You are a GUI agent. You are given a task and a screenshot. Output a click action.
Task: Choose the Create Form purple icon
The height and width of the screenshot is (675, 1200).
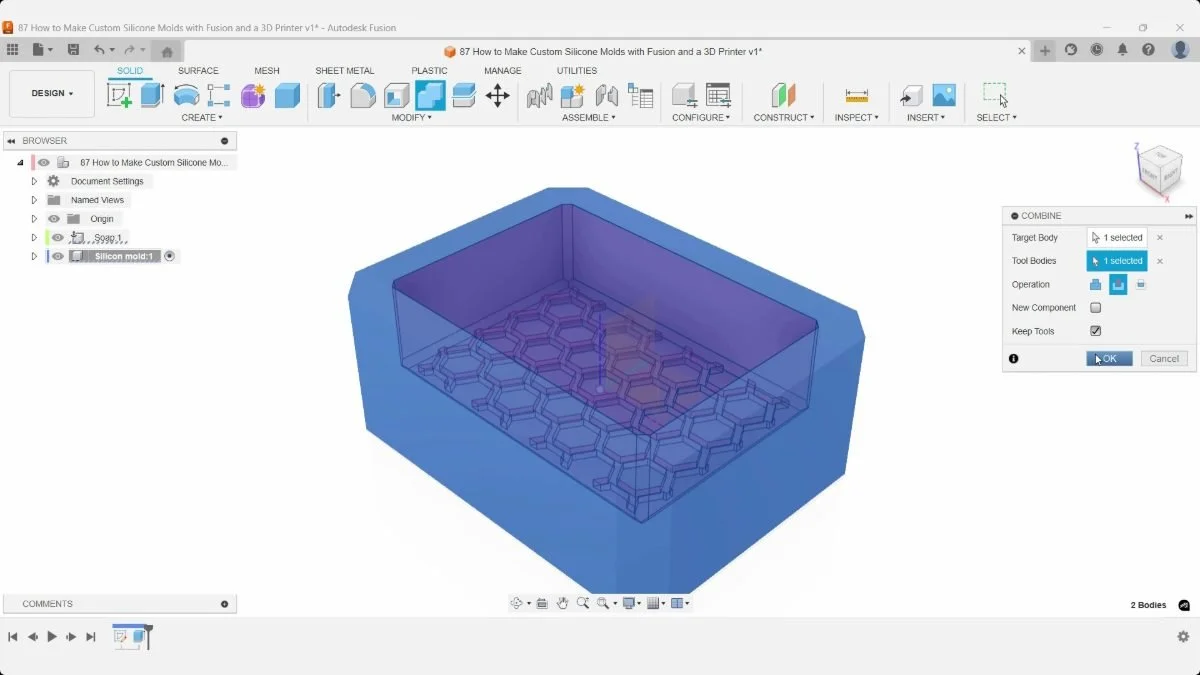253,95
